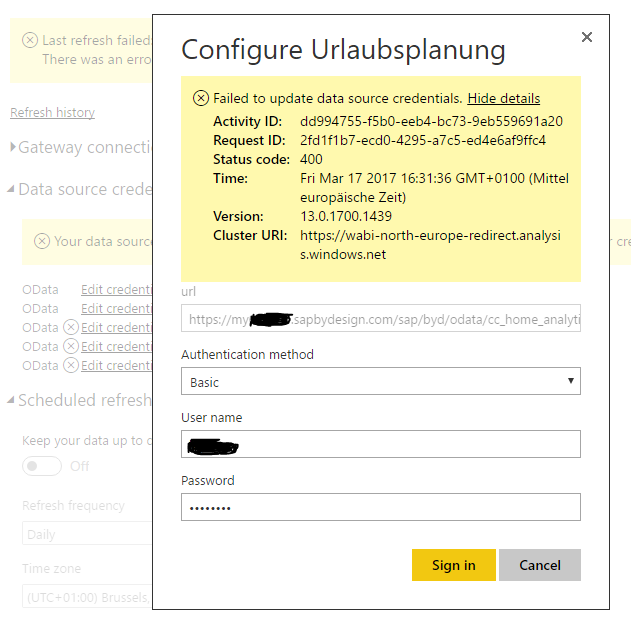Click the Password field
Screen dimensions: 631x625
[381, 507]
